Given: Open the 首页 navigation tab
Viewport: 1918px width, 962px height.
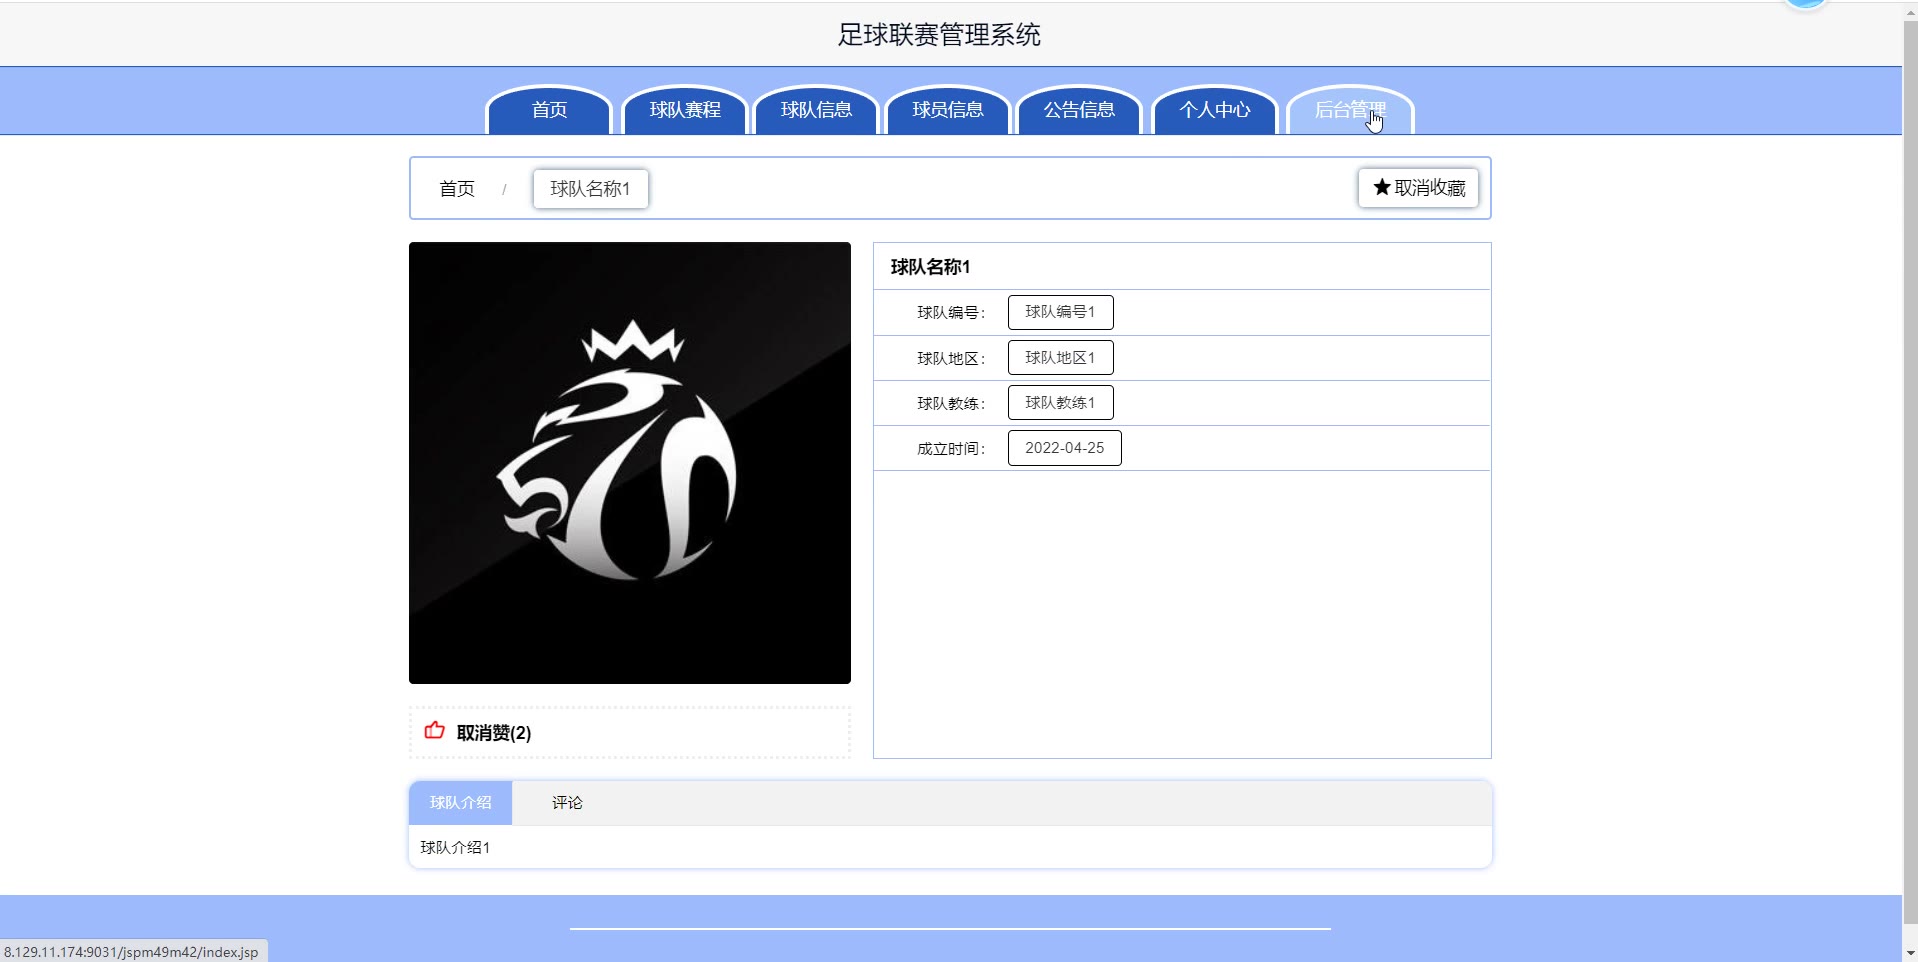Looking at the screenshot, I should click(549, 110).
